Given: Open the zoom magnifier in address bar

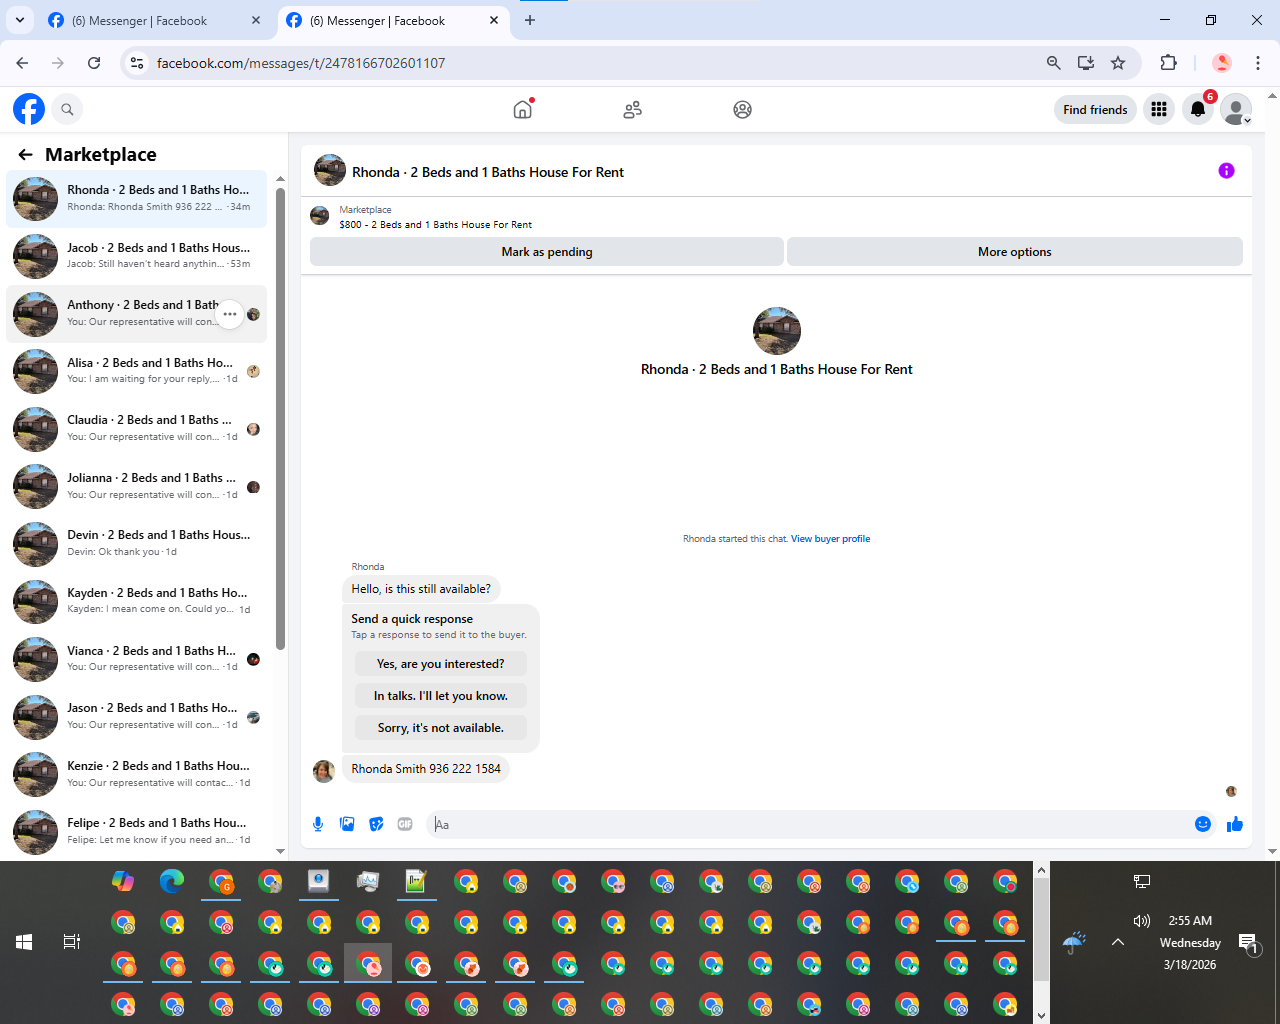Looking at the screenshot, I should point(1053,63).
